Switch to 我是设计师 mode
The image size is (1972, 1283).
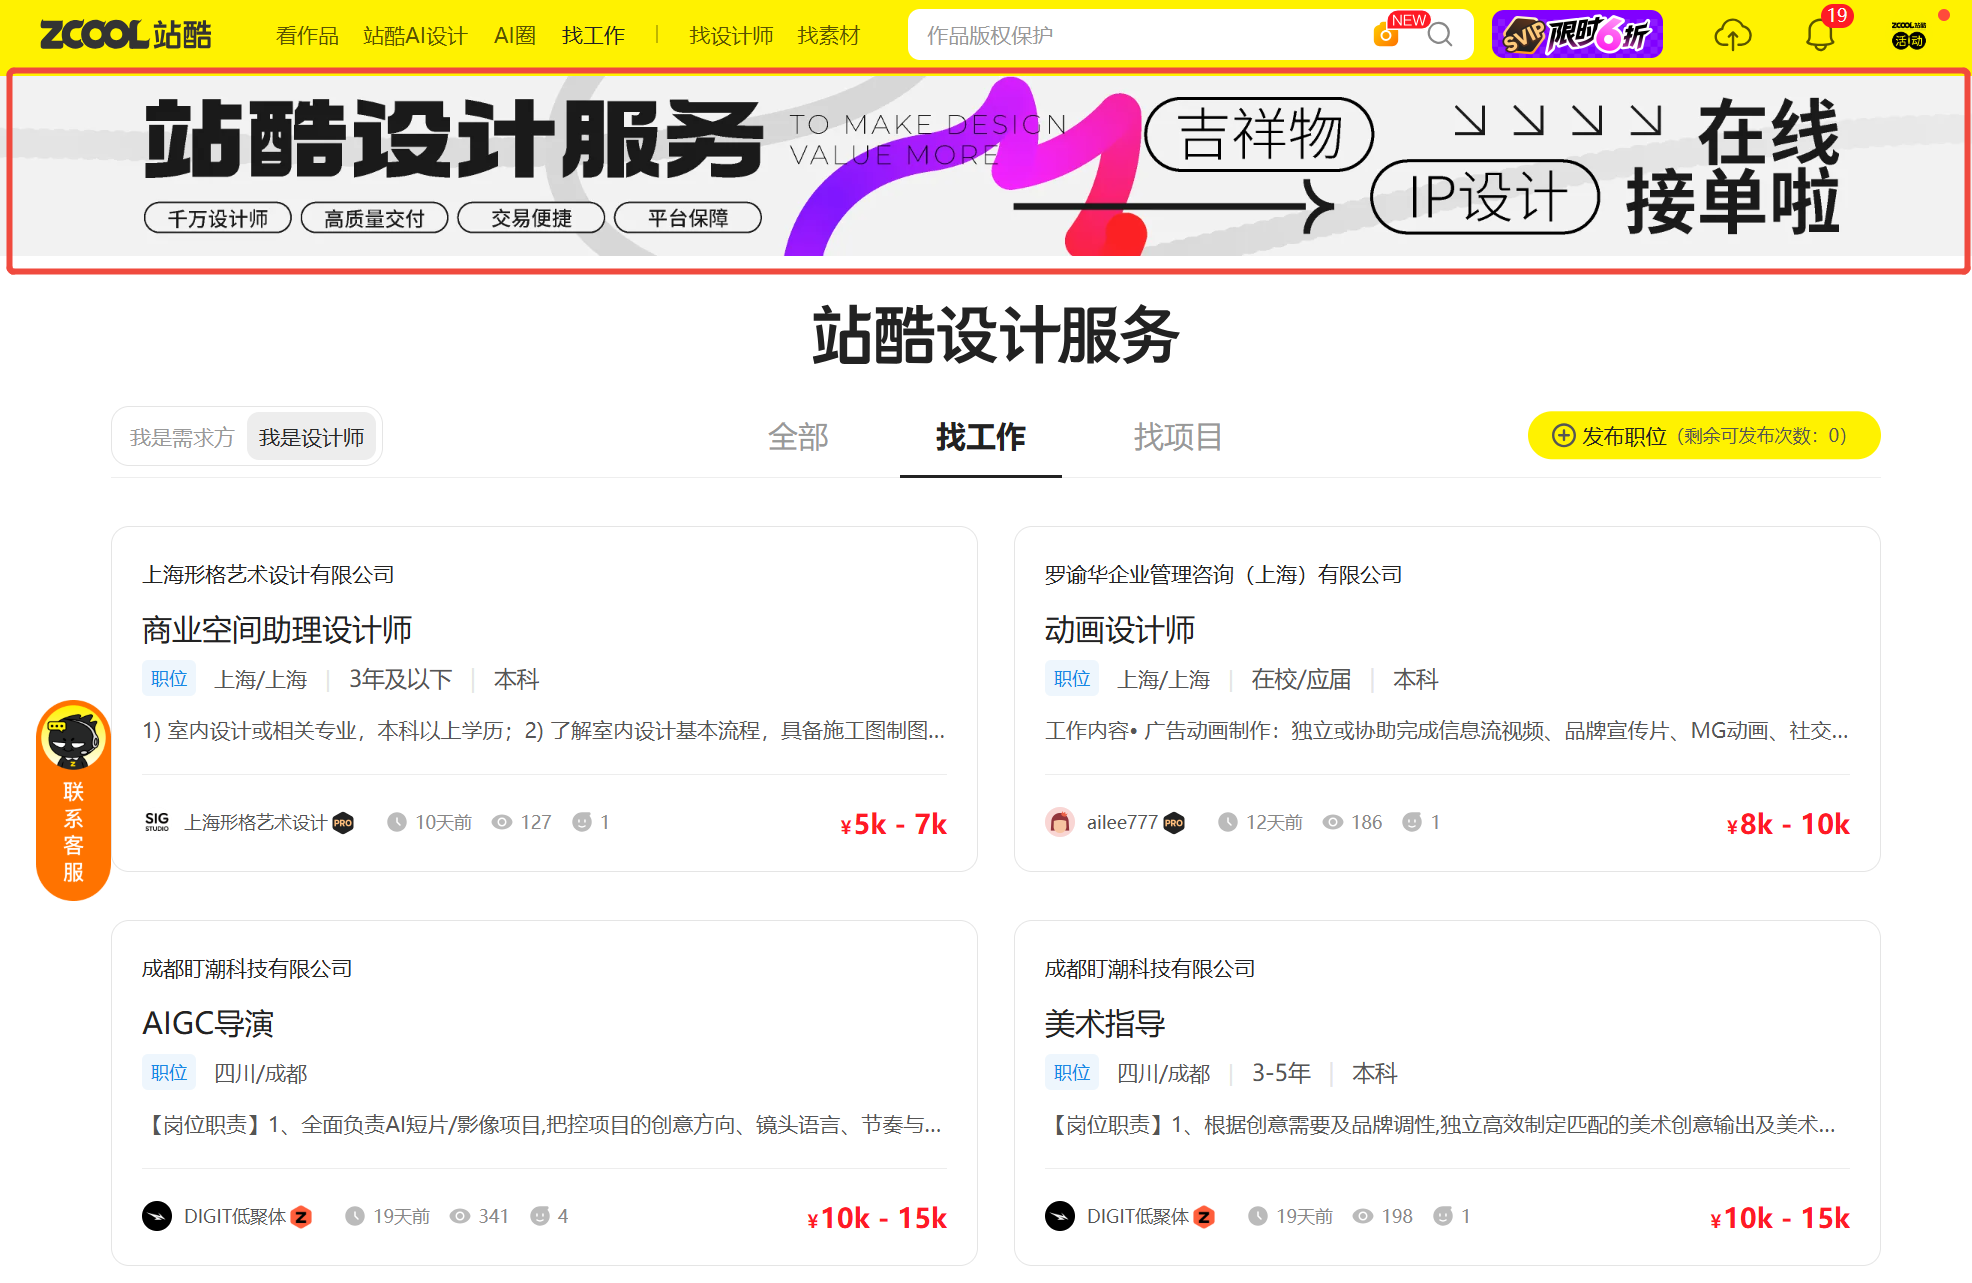click(x=311, y=438)
